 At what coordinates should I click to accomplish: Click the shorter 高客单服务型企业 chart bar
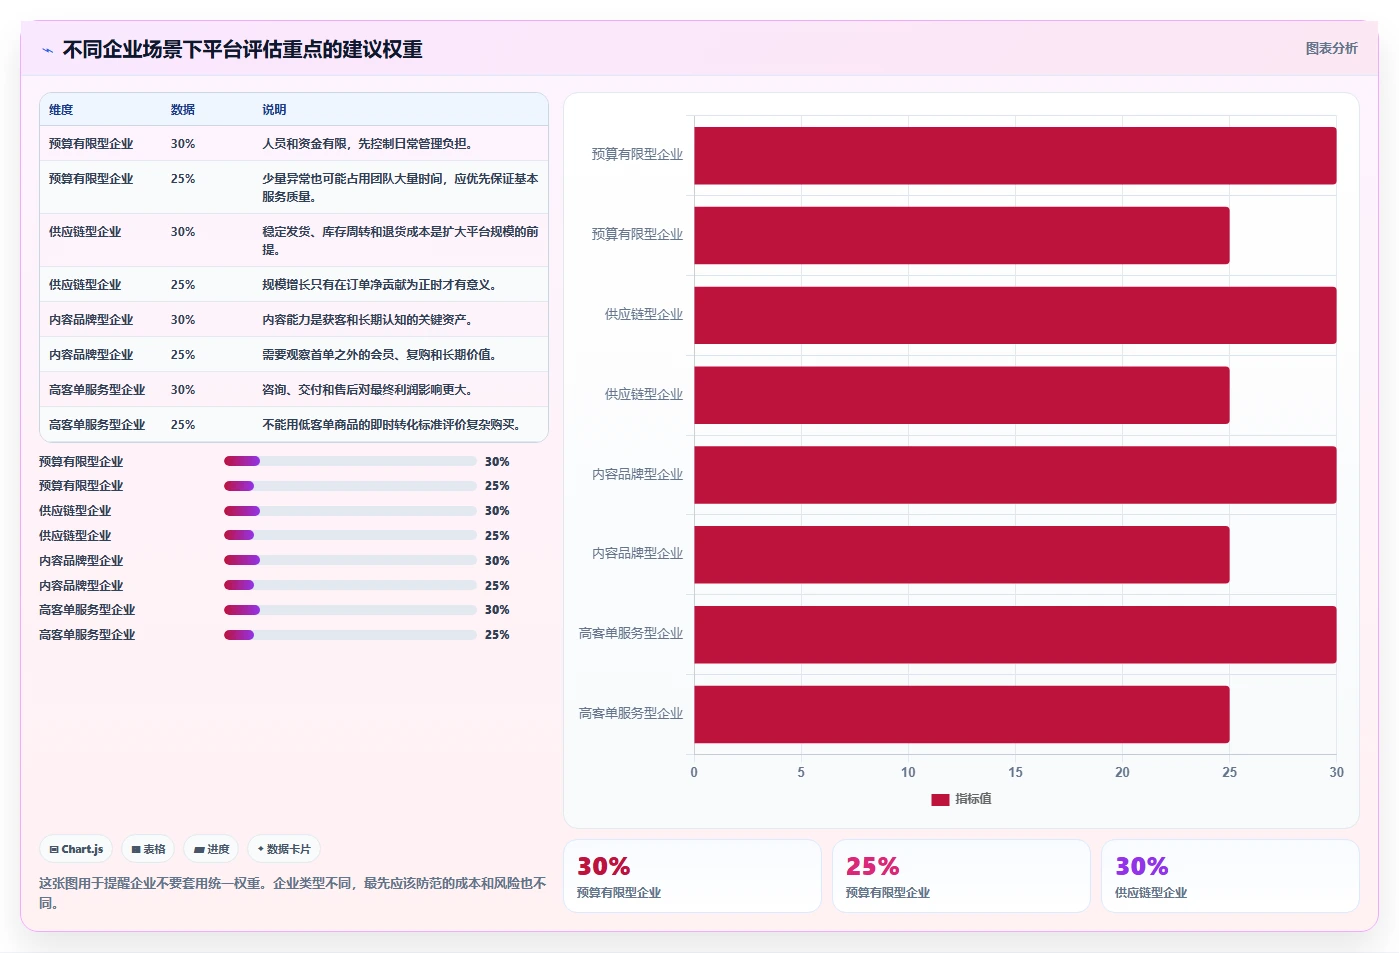tap(961, 714)
